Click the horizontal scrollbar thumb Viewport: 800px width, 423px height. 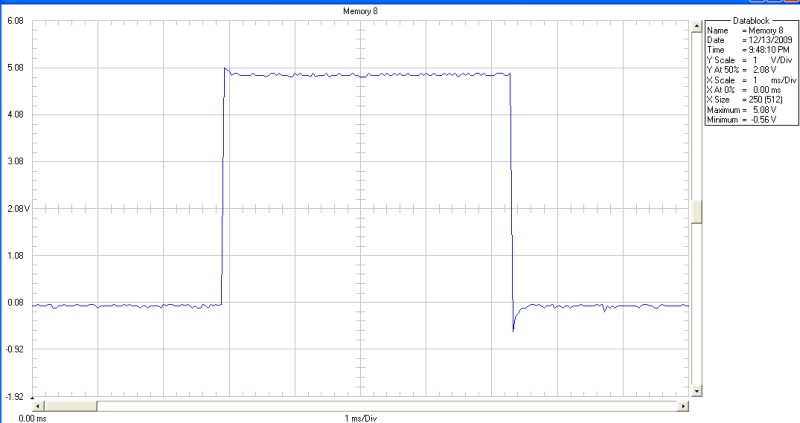[70, 406]
